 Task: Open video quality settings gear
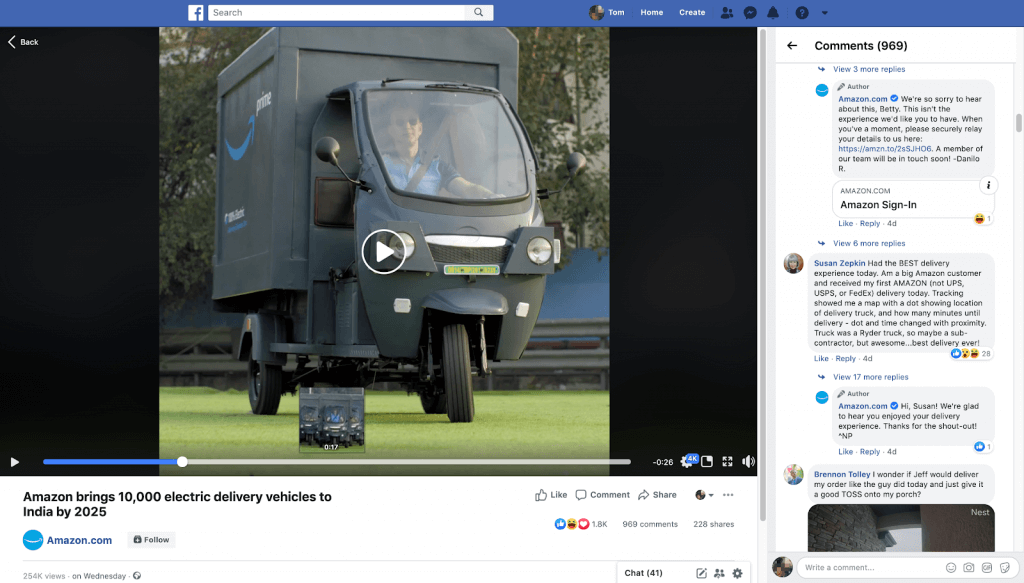(x=687, y=462)
